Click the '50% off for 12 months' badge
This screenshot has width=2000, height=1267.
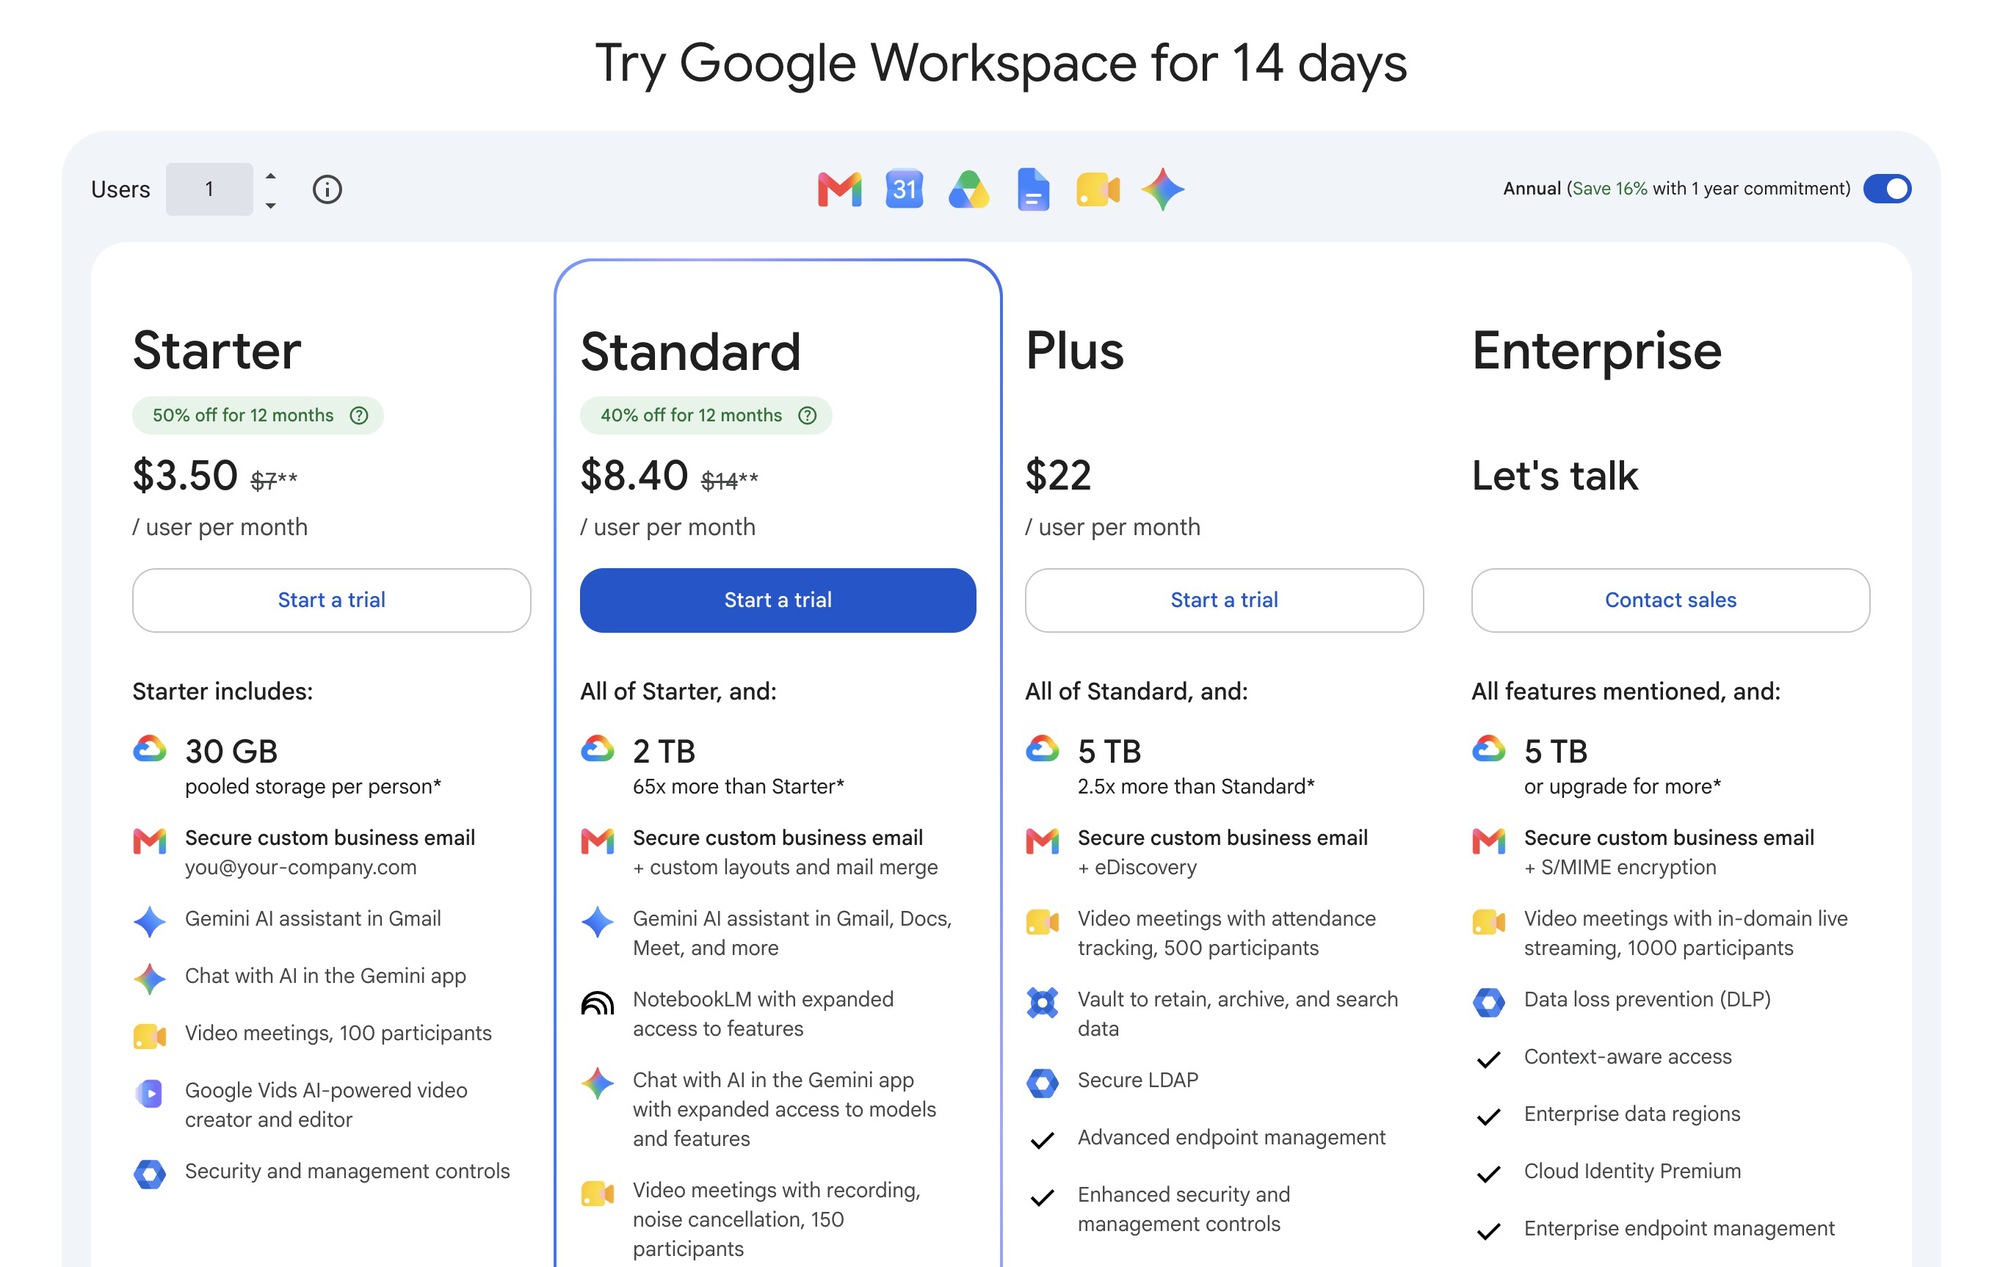click(258, 415)
